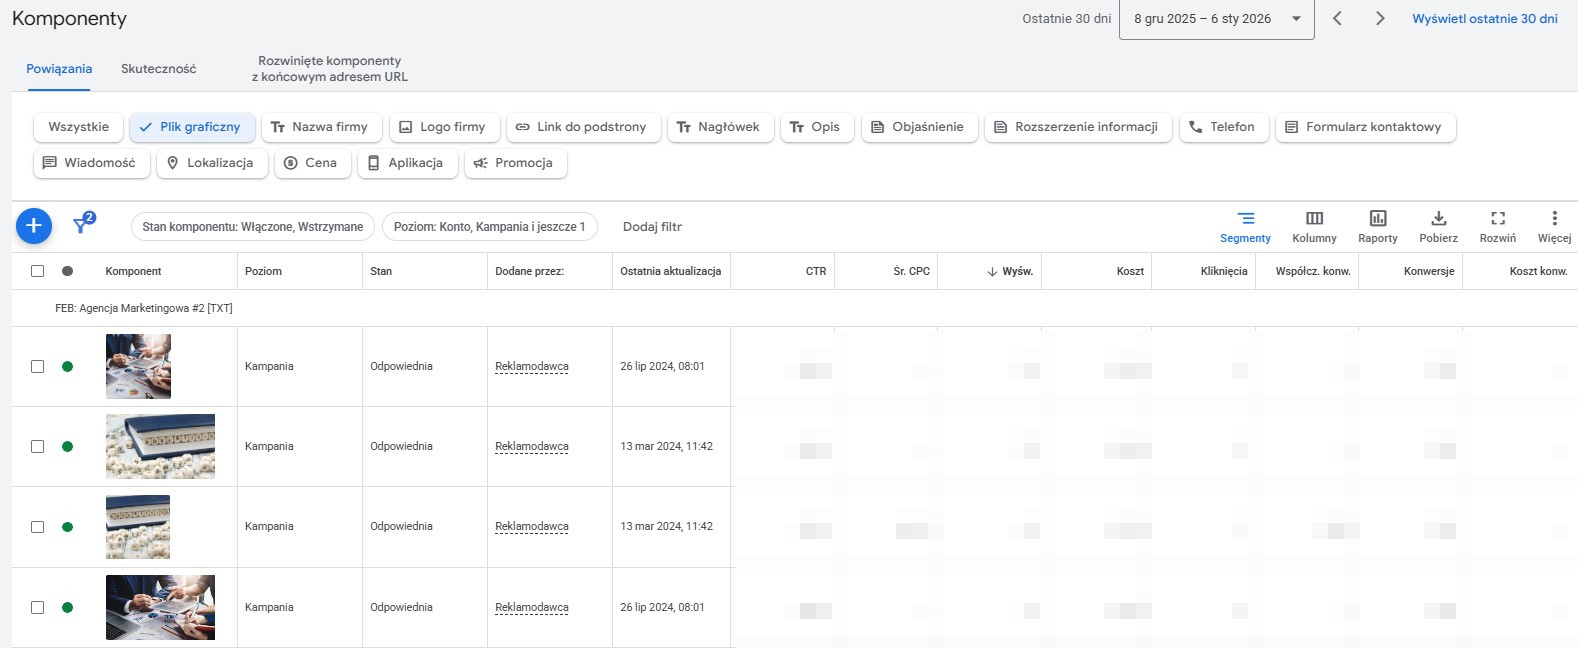Click the blue plus add component button
Viewport: 1578px width, 648px height.
33,226
